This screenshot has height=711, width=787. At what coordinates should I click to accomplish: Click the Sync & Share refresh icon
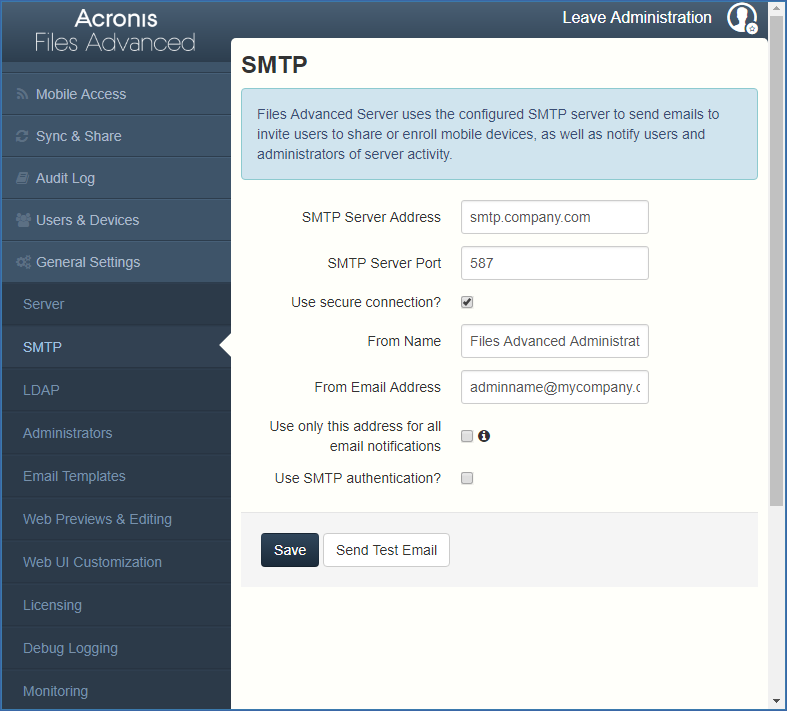click(22, 136)
